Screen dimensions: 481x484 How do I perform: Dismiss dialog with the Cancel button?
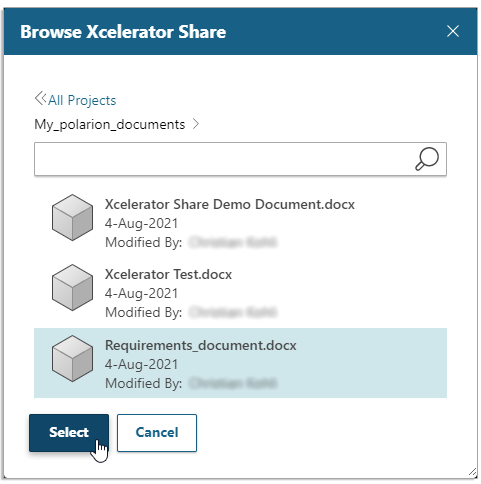(x=157, y=433)
